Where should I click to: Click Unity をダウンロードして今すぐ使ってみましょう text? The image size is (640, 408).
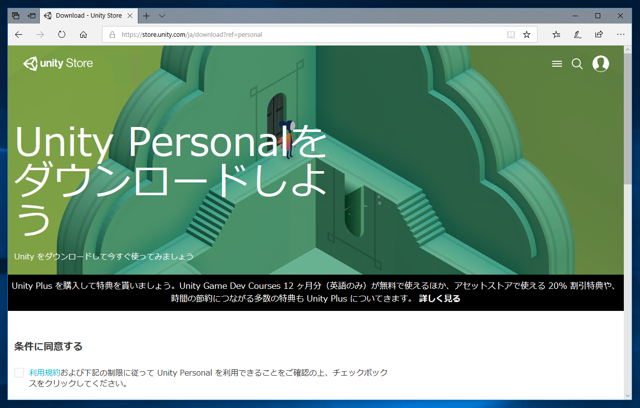pos(104,257)
